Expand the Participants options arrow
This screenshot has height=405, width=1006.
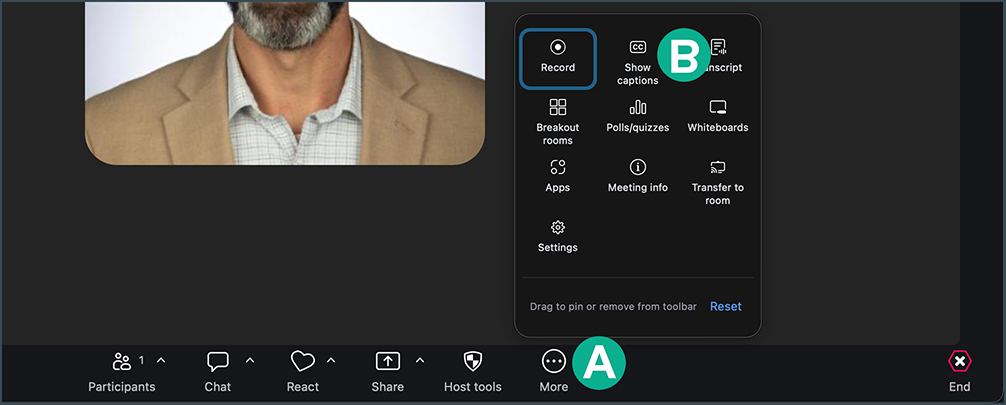[x=161, y=361]
